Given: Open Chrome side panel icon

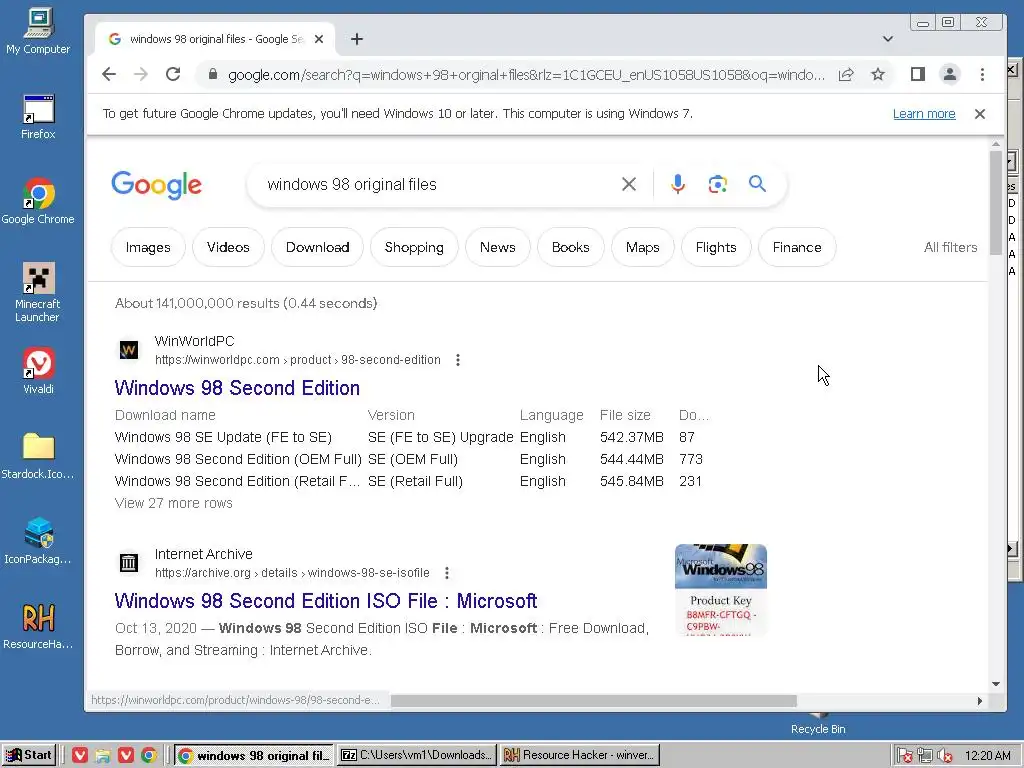Looking at the screenshot, I should [918, 74].
